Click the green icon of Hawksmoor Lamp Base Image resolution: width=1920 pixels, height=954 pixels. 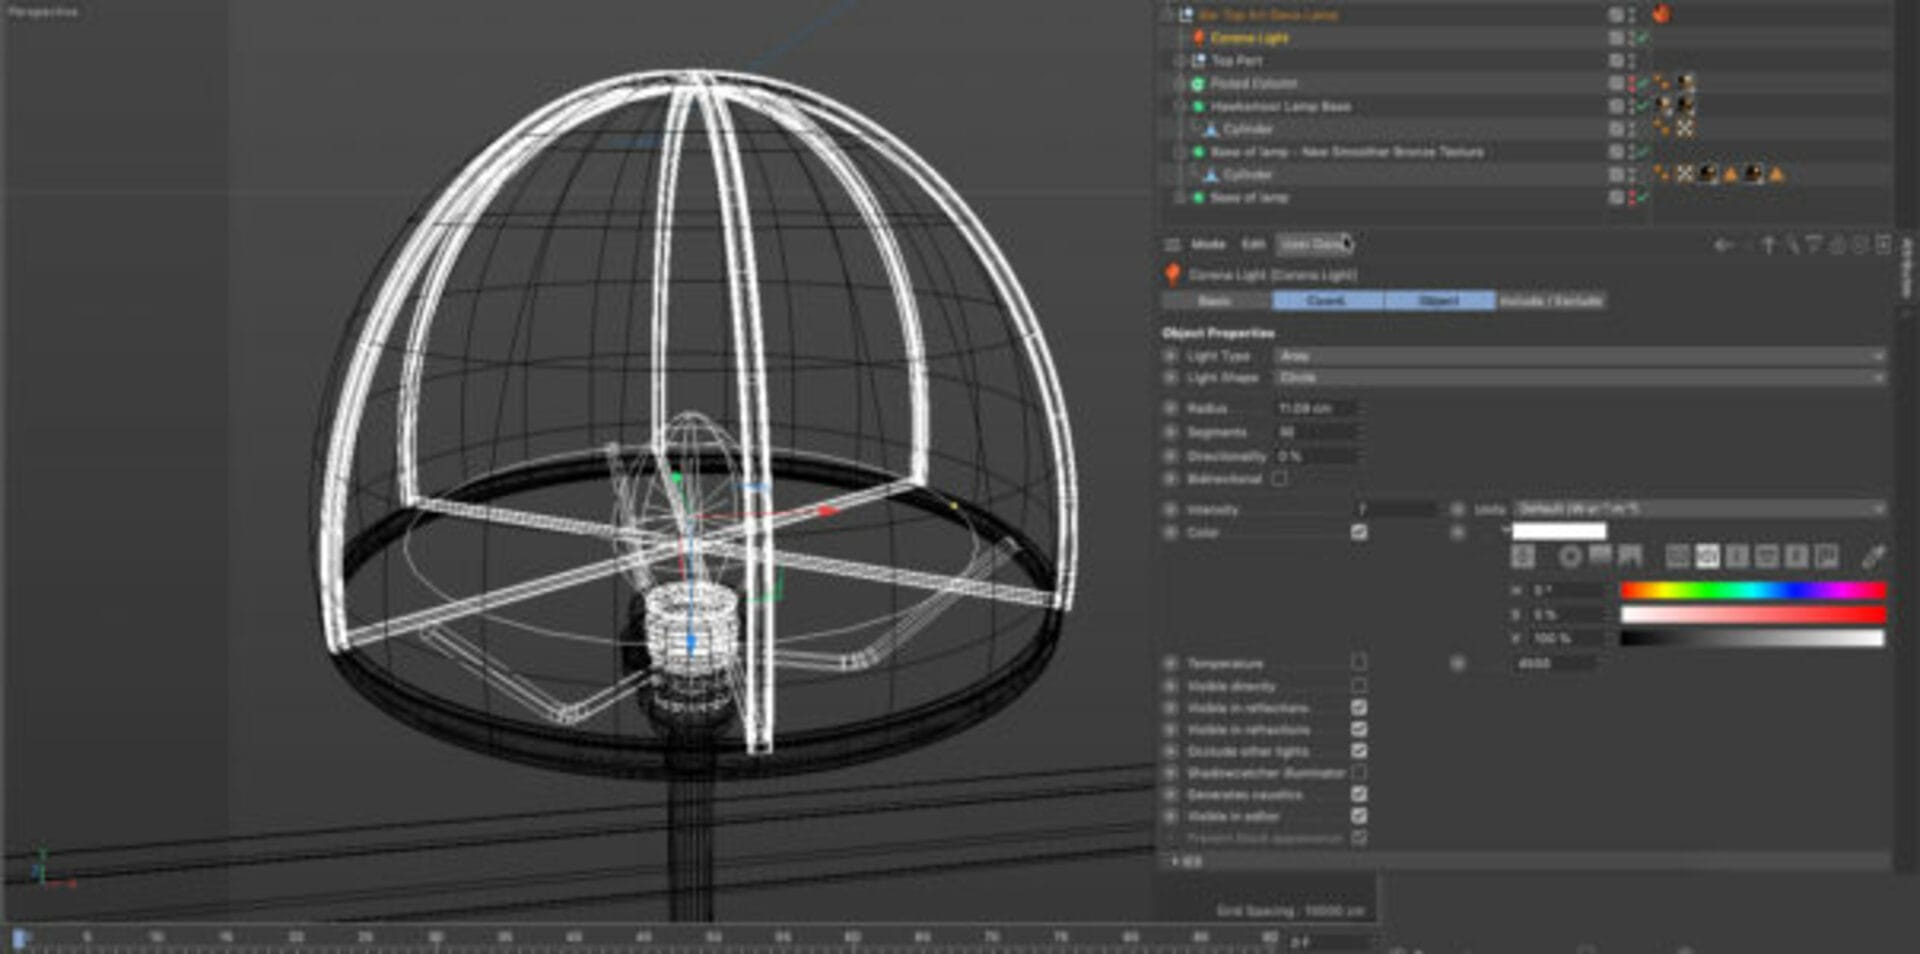tap(1198, 106)
